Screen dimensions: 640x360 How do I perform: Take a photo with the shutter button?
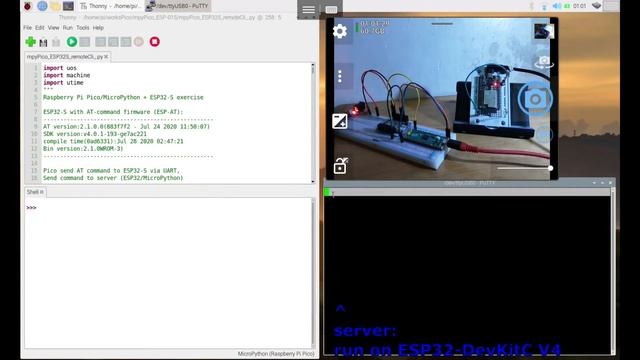click(535, 99)
